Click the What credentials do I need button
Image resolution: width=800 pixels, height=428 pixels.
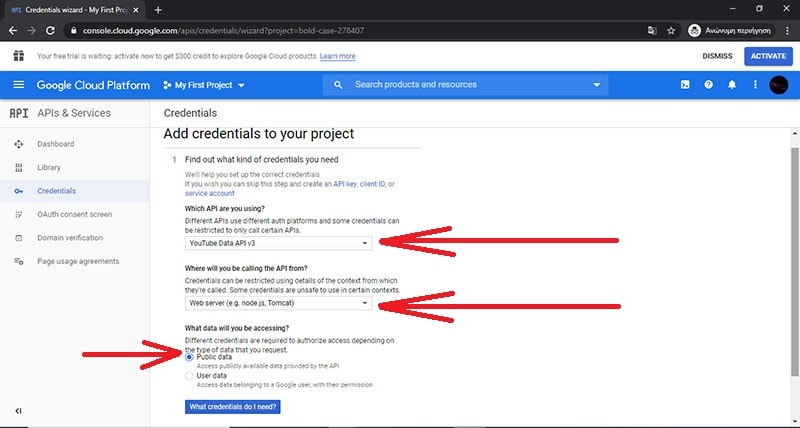(233, 407)
